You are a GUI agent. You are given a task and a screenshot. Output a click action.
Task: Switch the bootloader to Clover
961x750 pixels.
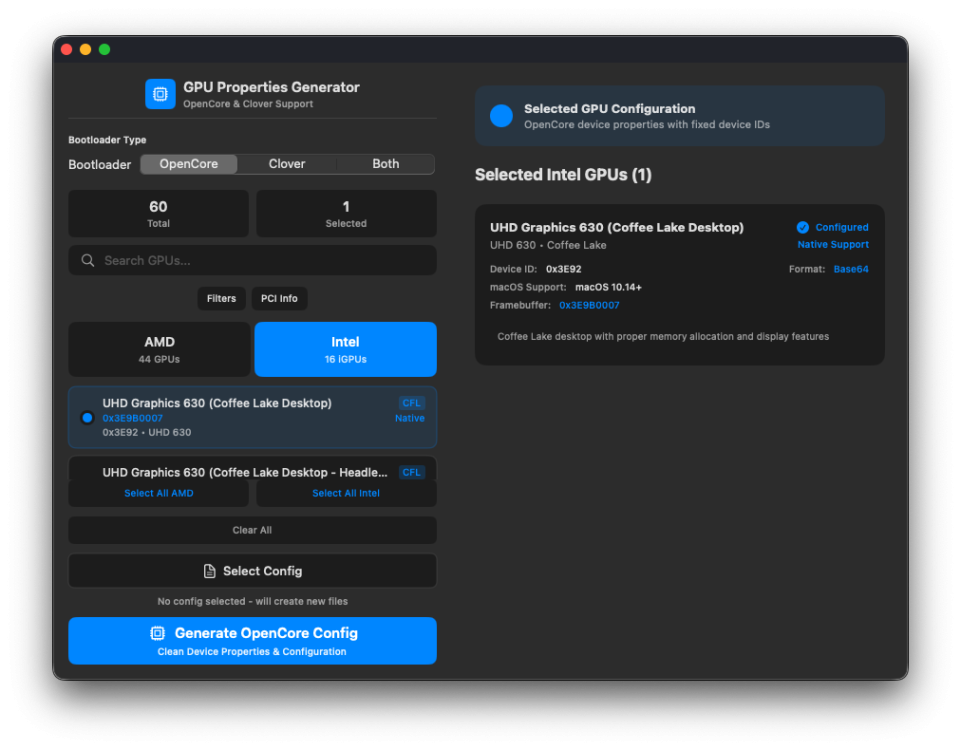287,164
